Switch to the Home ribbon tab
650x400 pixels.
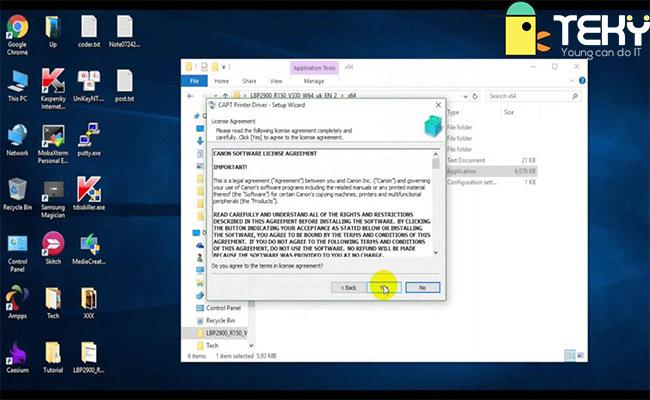coord(221,81)
